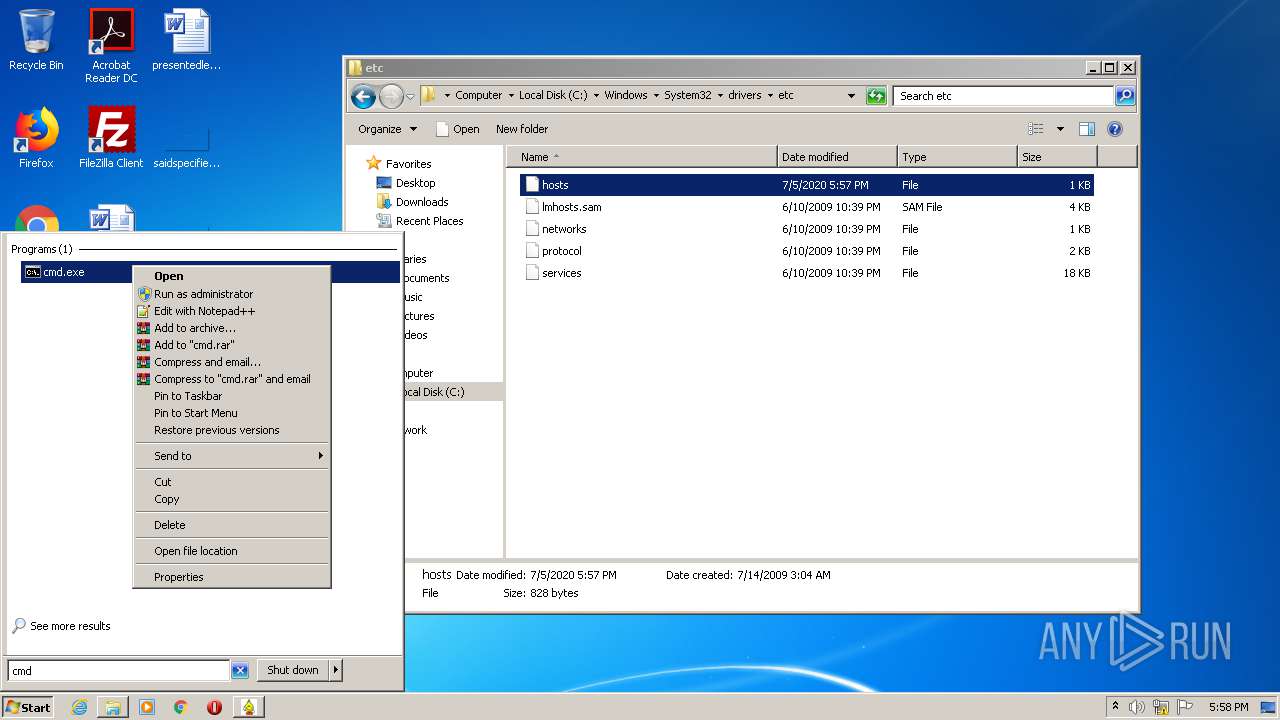
Task: Open Opera from the taskbar
Action: click(x=214, y=707)
